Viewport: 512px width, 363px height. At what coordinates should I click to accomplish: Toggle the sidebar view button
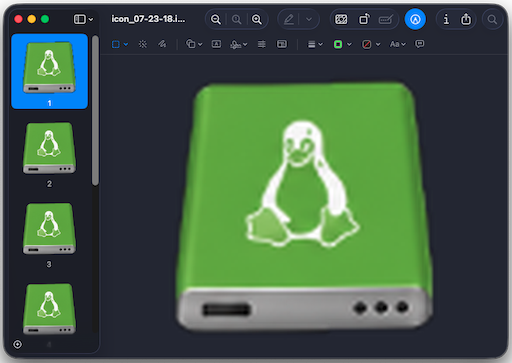[x=79, y=19]
